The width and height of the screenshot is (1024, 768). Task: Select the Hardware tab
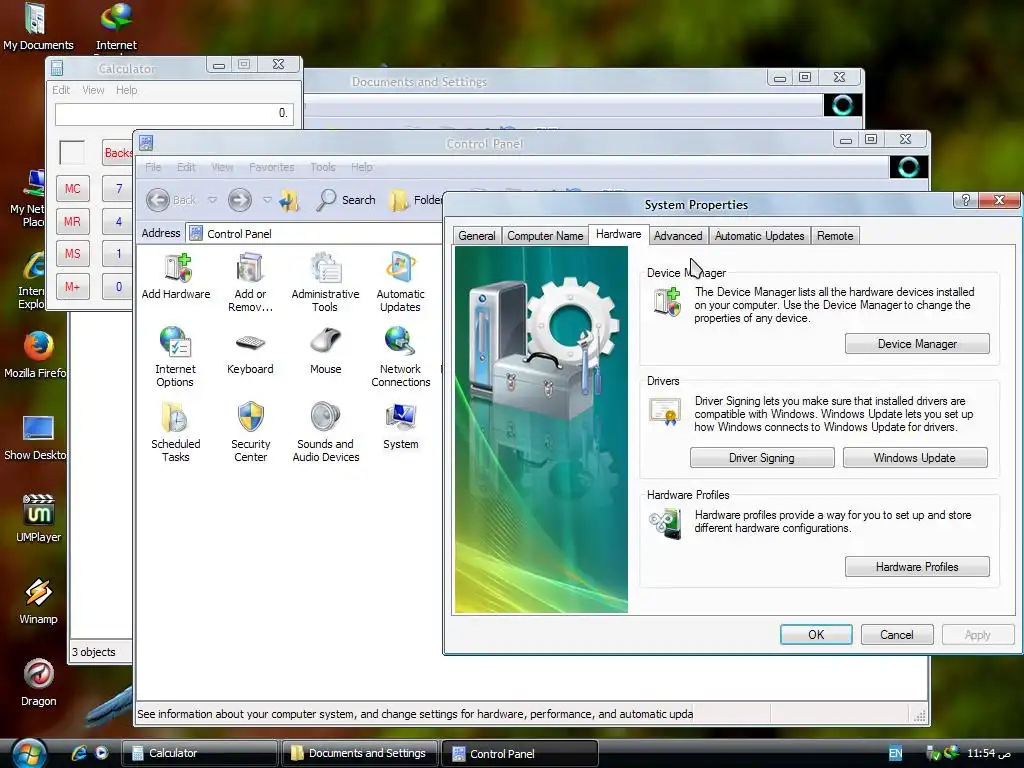coord(618,234)
